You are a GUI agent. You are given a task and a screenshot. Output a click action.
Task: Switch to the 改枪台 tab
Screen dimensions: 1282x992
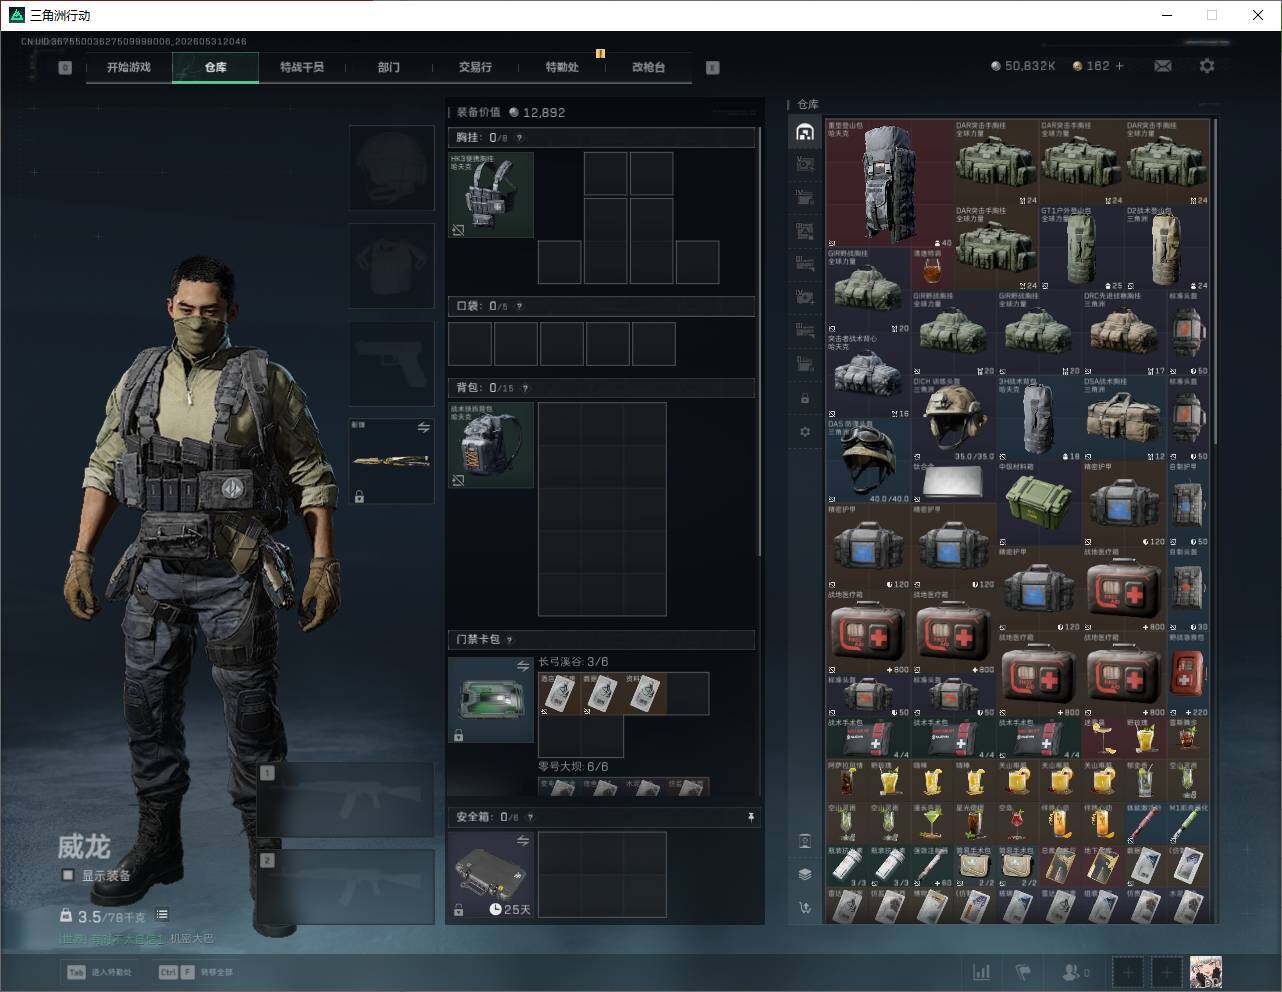point(648,67)
